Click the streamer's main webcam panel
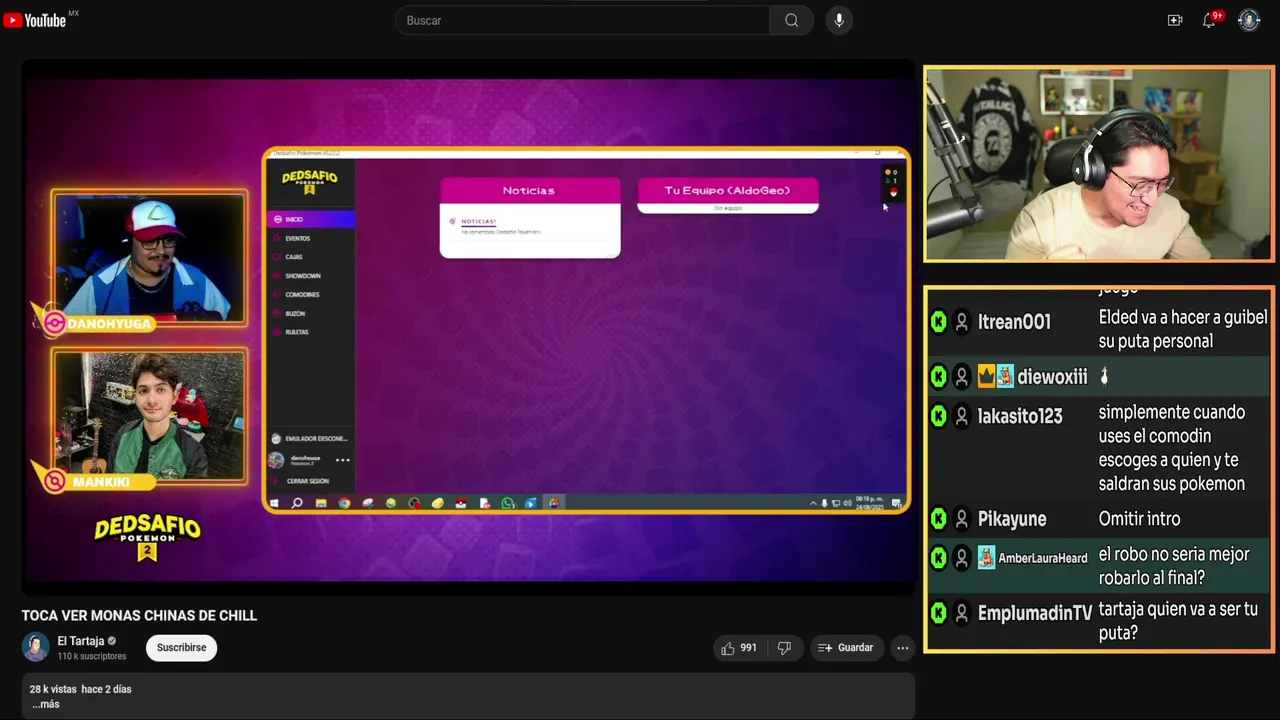The height and width of the screenshot is (720, 1280). click(x=1098, y=164)
